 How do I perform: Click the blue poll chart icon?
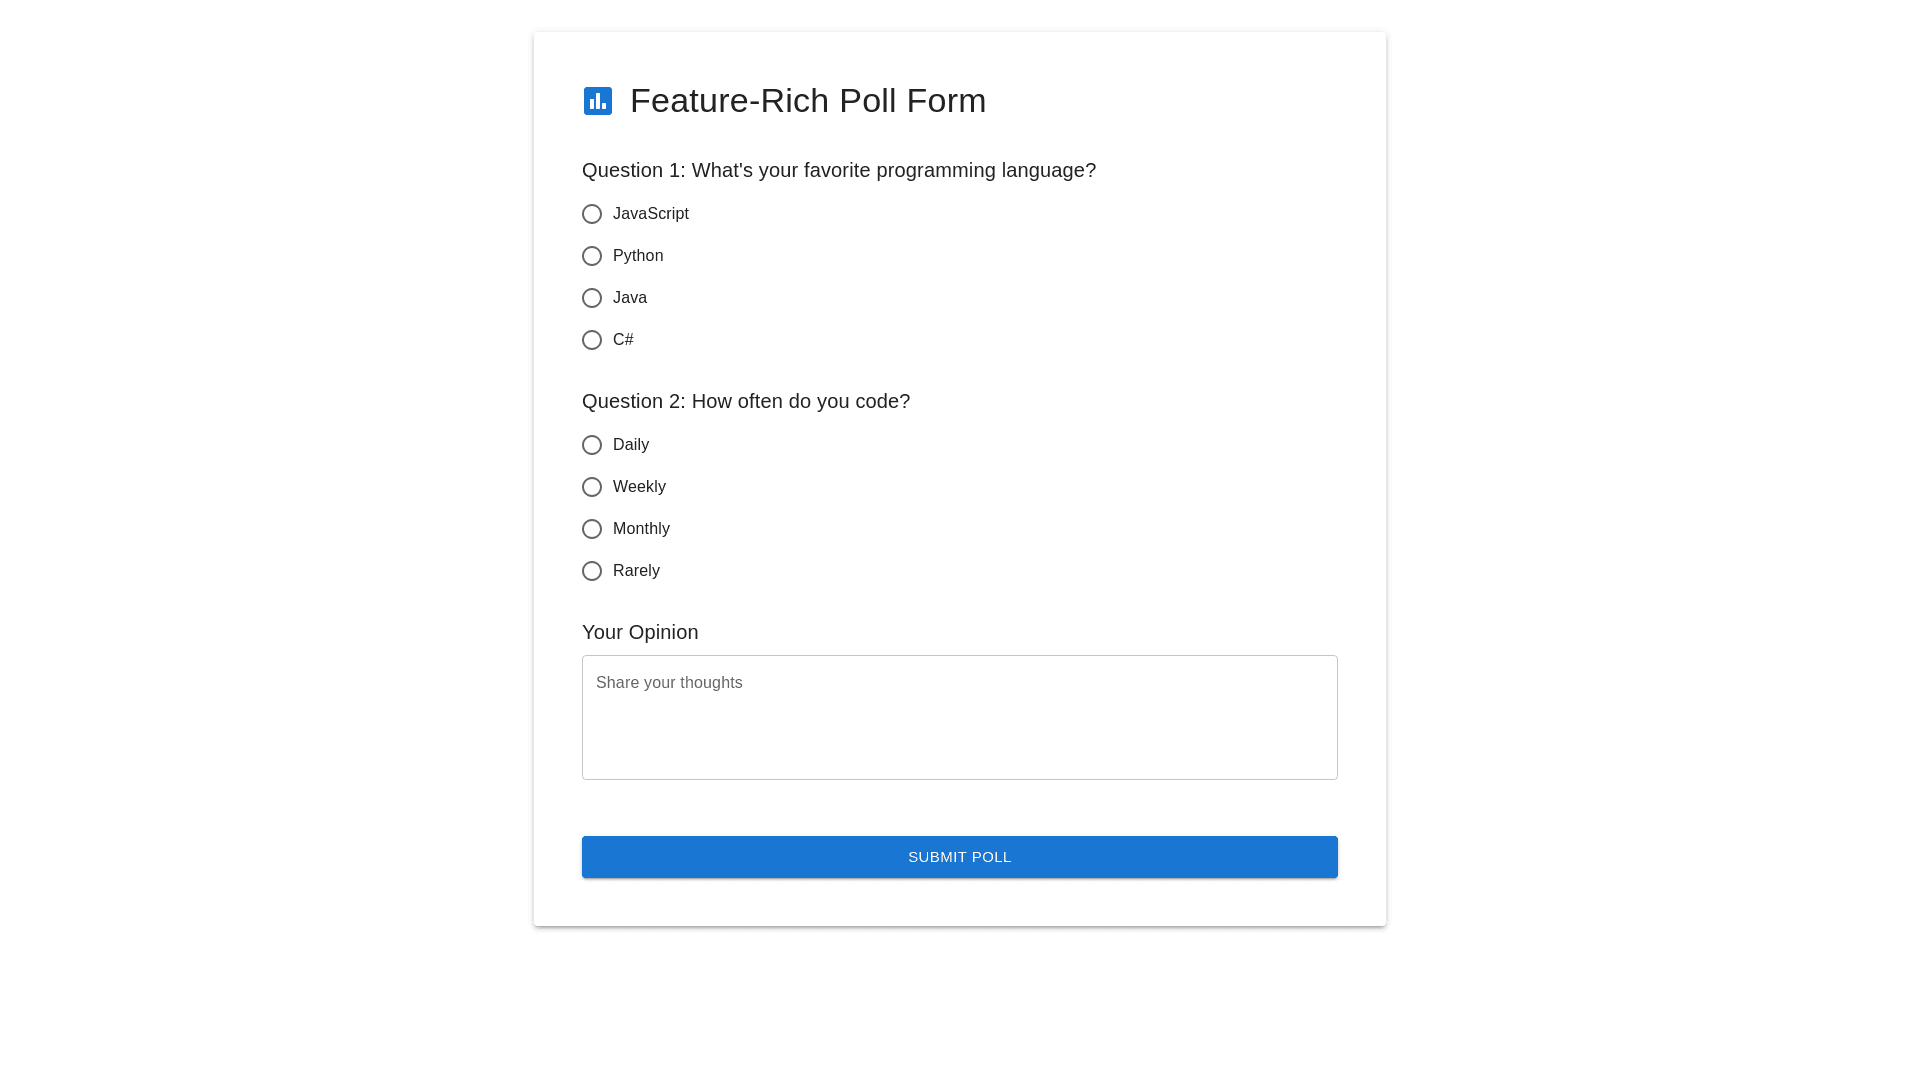tap(598, 101)
